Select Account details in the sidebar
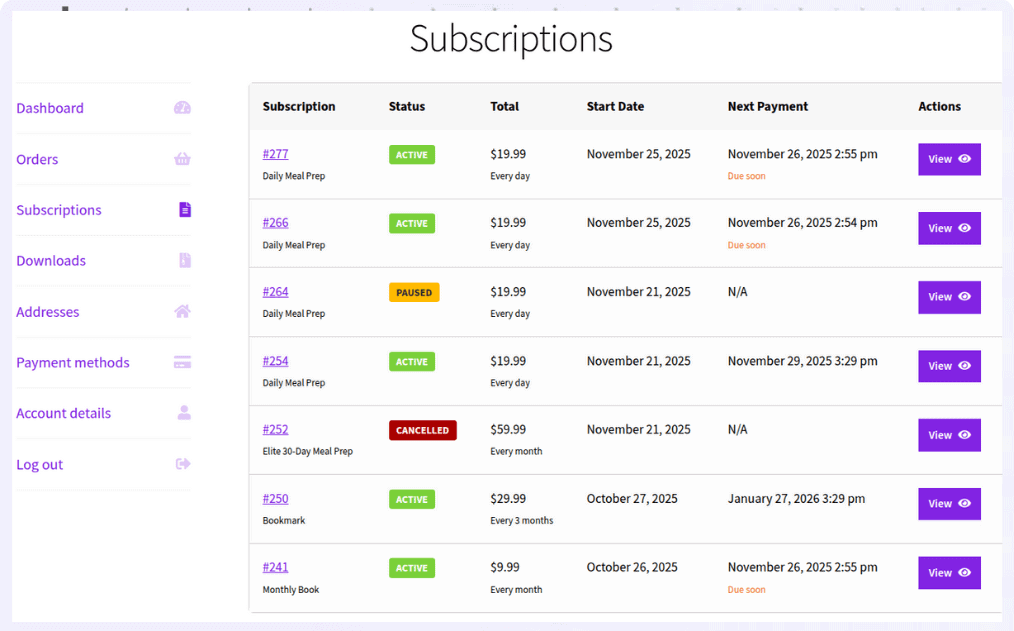This screenshot has width=1014, height=631. pyautogui.click(x=63, y=413)
